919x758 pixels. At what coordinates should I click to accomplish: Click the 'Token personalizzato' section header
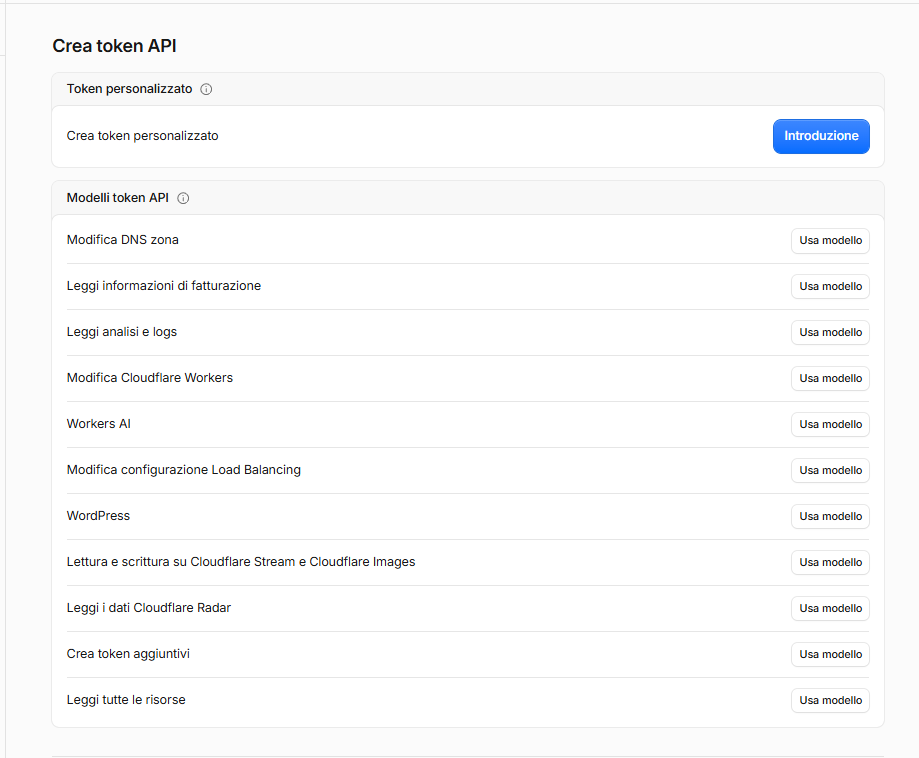[130, 89]
